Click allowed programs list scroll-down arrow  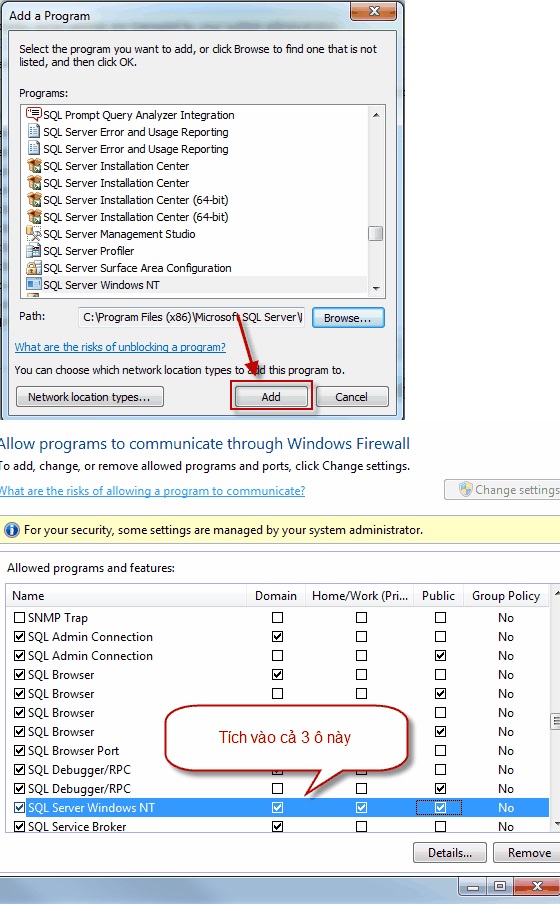click(557, 824)
